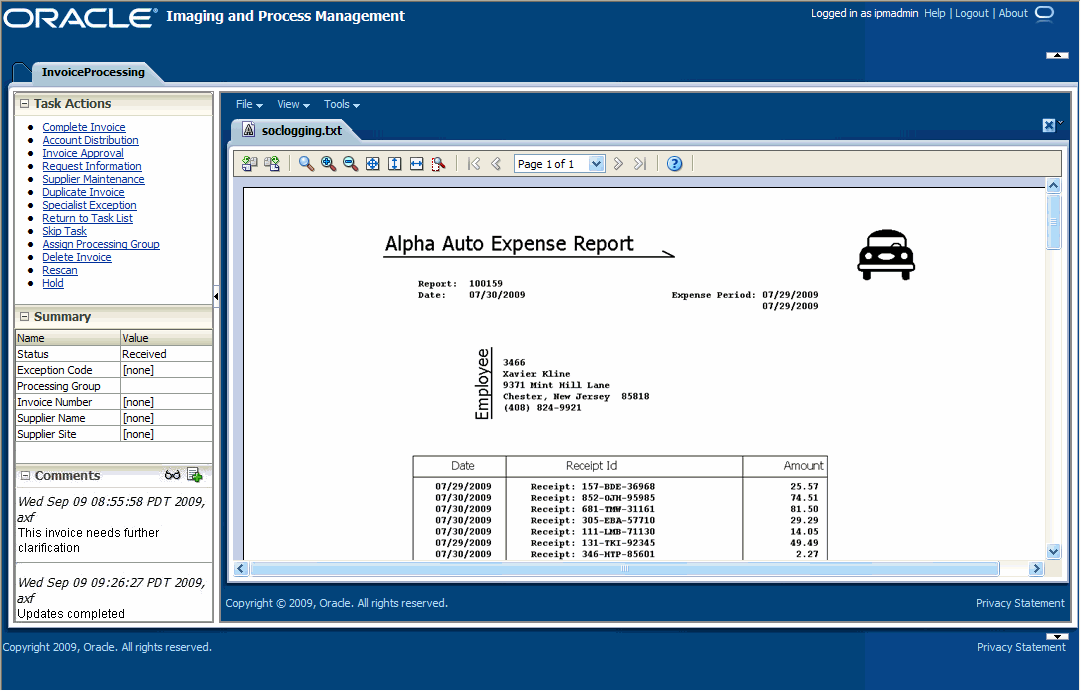Viewport: 1081px width, 691px height.
Task: Click the 'Updates completed' comment text
Action: point(71,614)
